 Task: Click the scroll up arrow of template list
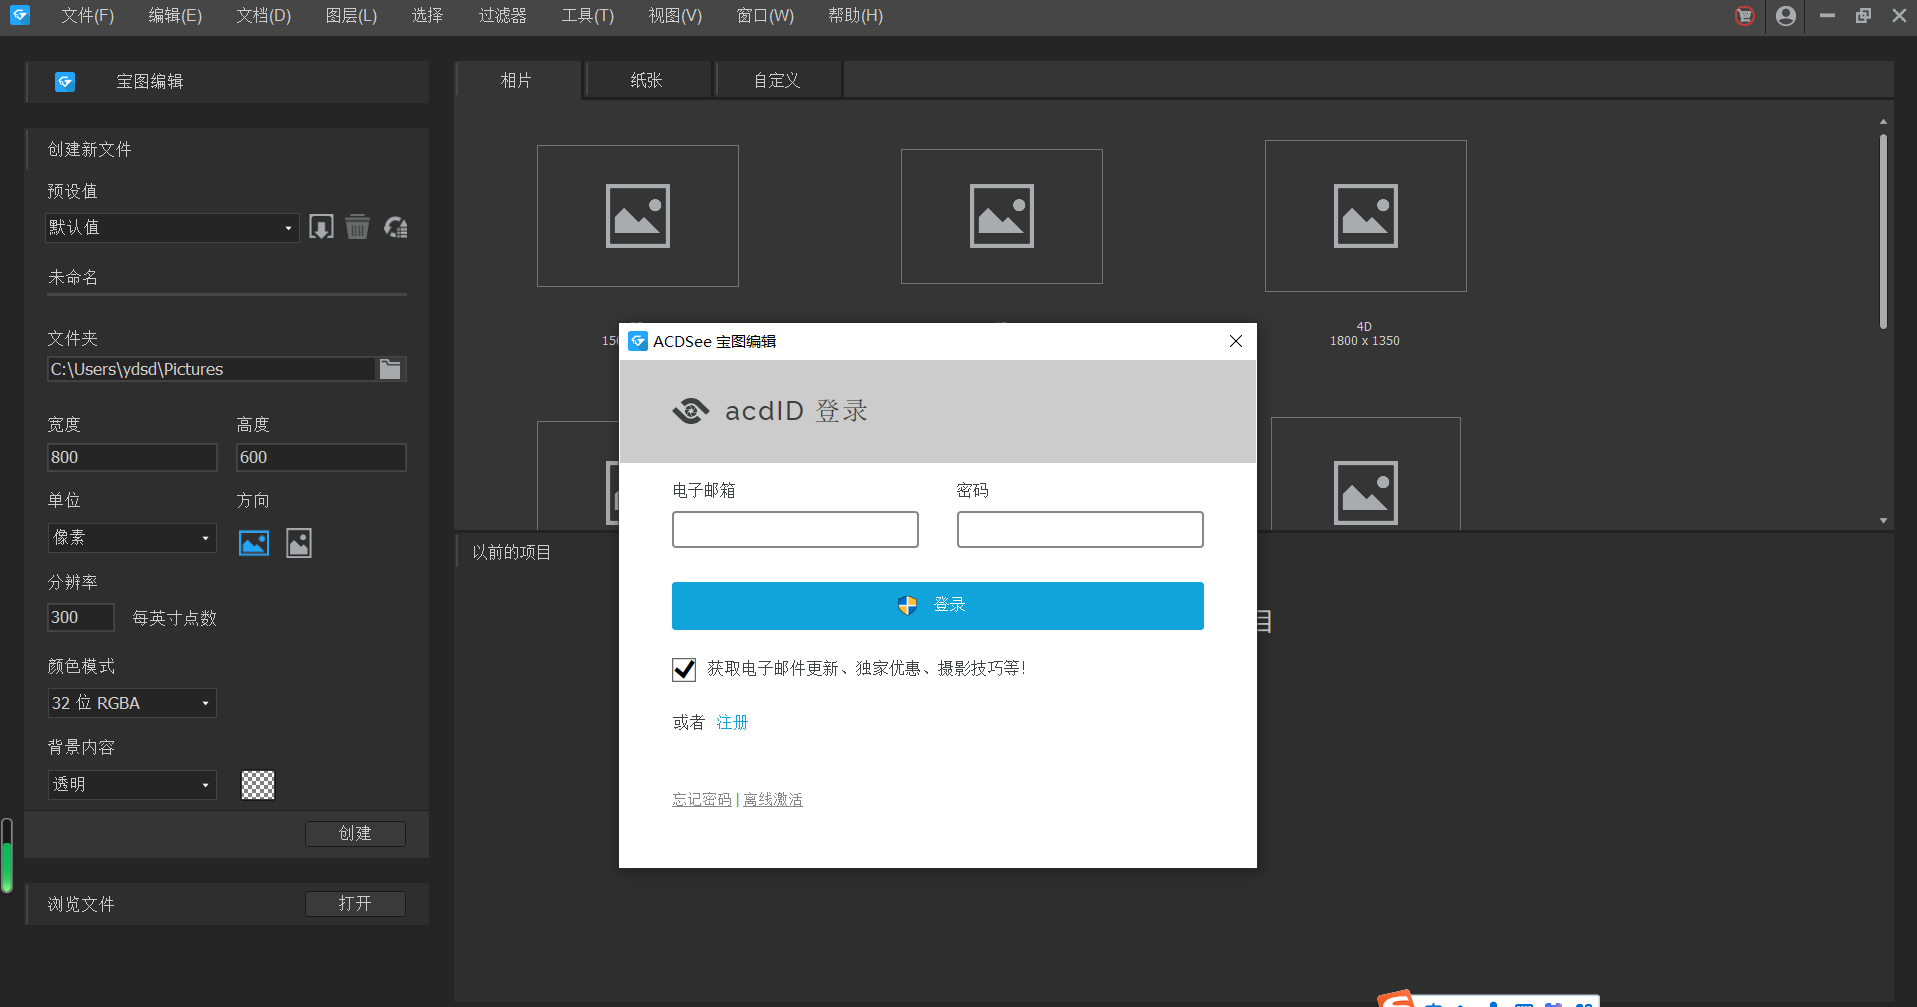tap(1883, 121)
